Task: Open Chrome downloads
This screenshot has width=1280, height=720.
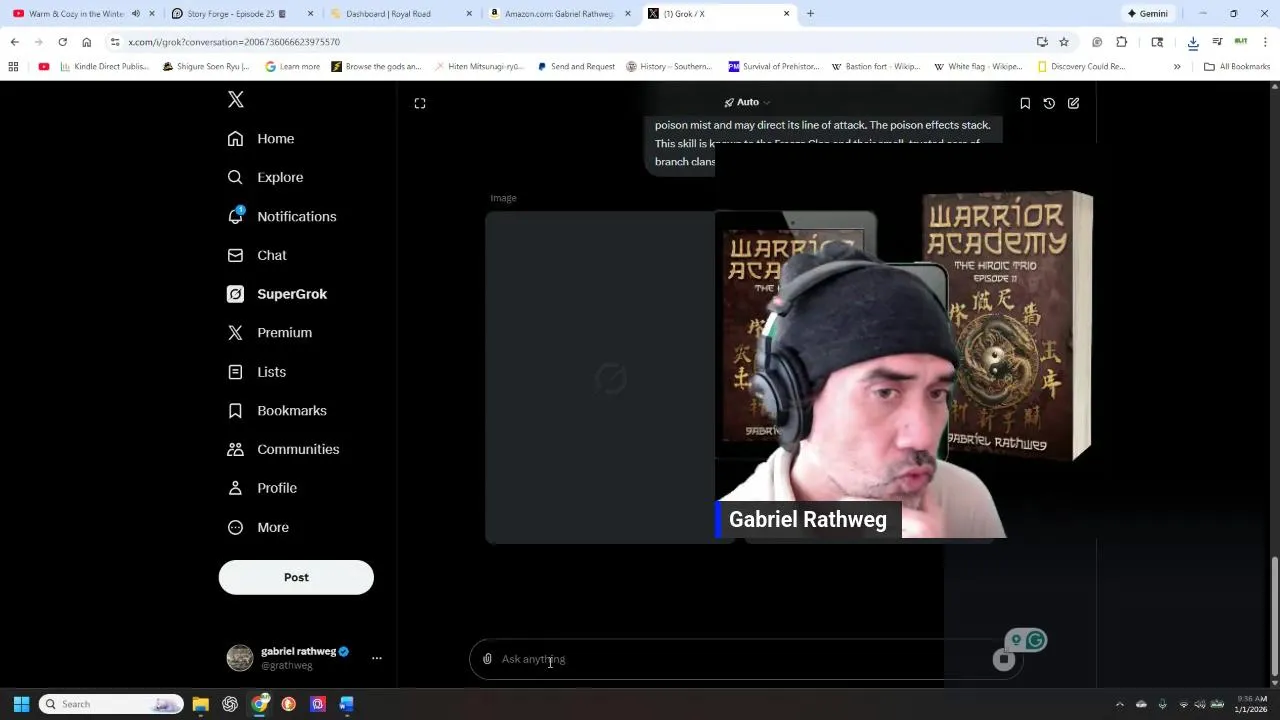Action: tap(1193, 42)
